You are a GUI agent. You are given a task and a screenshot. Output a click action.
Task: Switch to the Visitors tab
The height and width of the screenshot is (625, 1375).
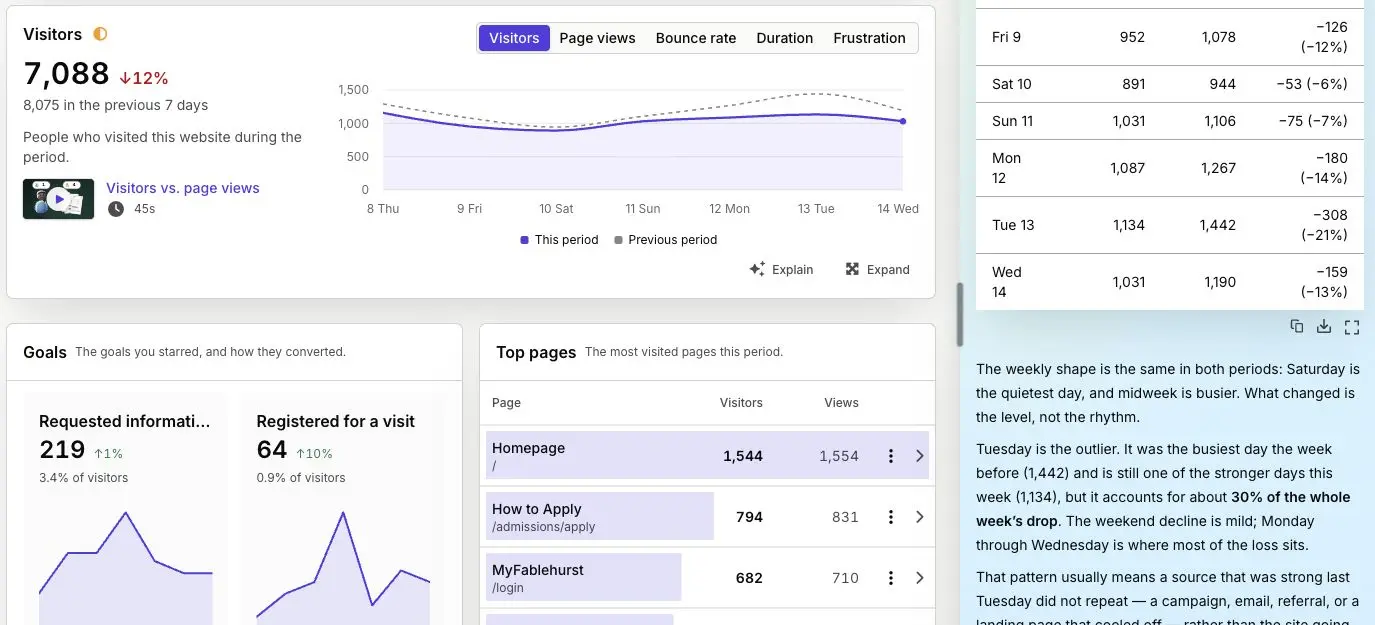coord(514,38)
